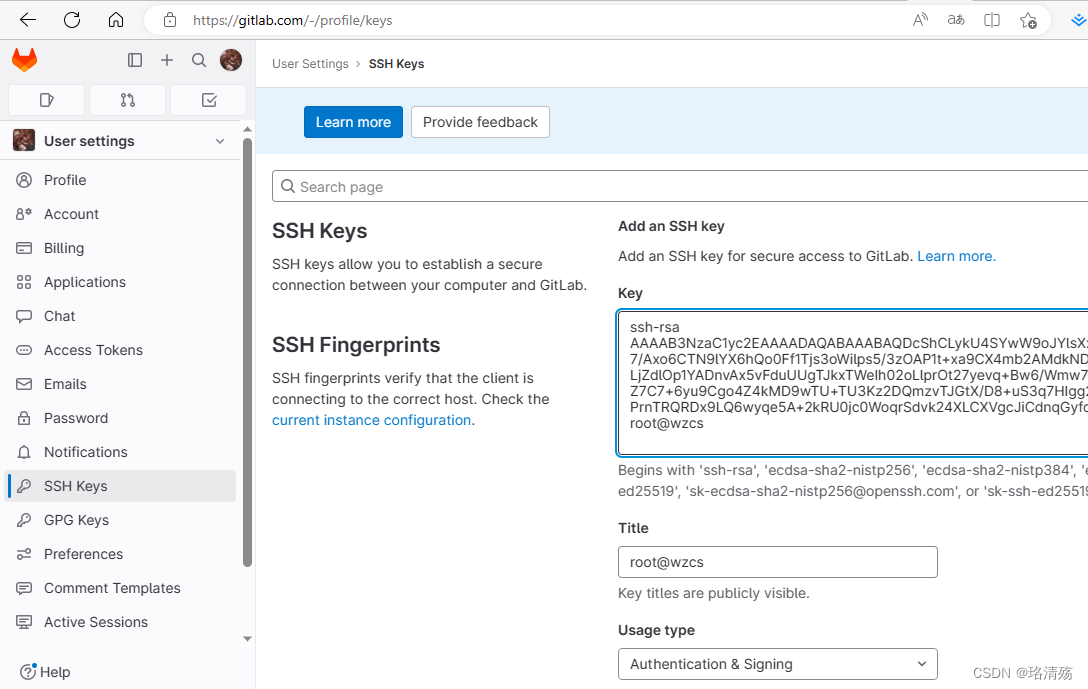This screenshot has height=689, width=1088.
Task: Click the GitLab fox logo
Action: click(x=24, y=60)
